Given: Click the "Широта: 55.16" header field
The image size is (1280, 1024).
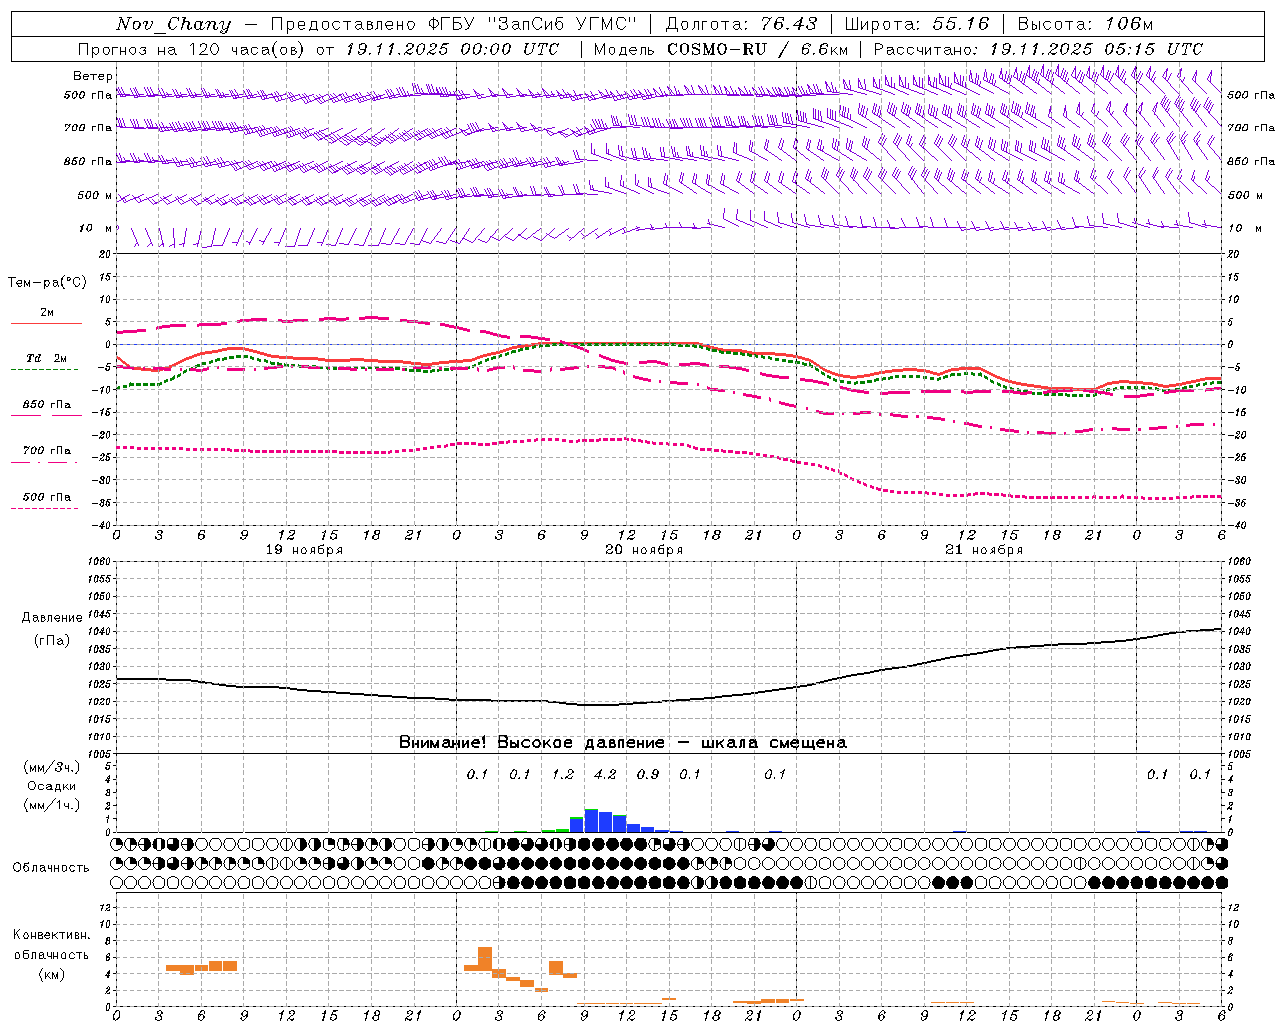Looking at the screenshot, I should pyautogui.click(x=917, y=24).
